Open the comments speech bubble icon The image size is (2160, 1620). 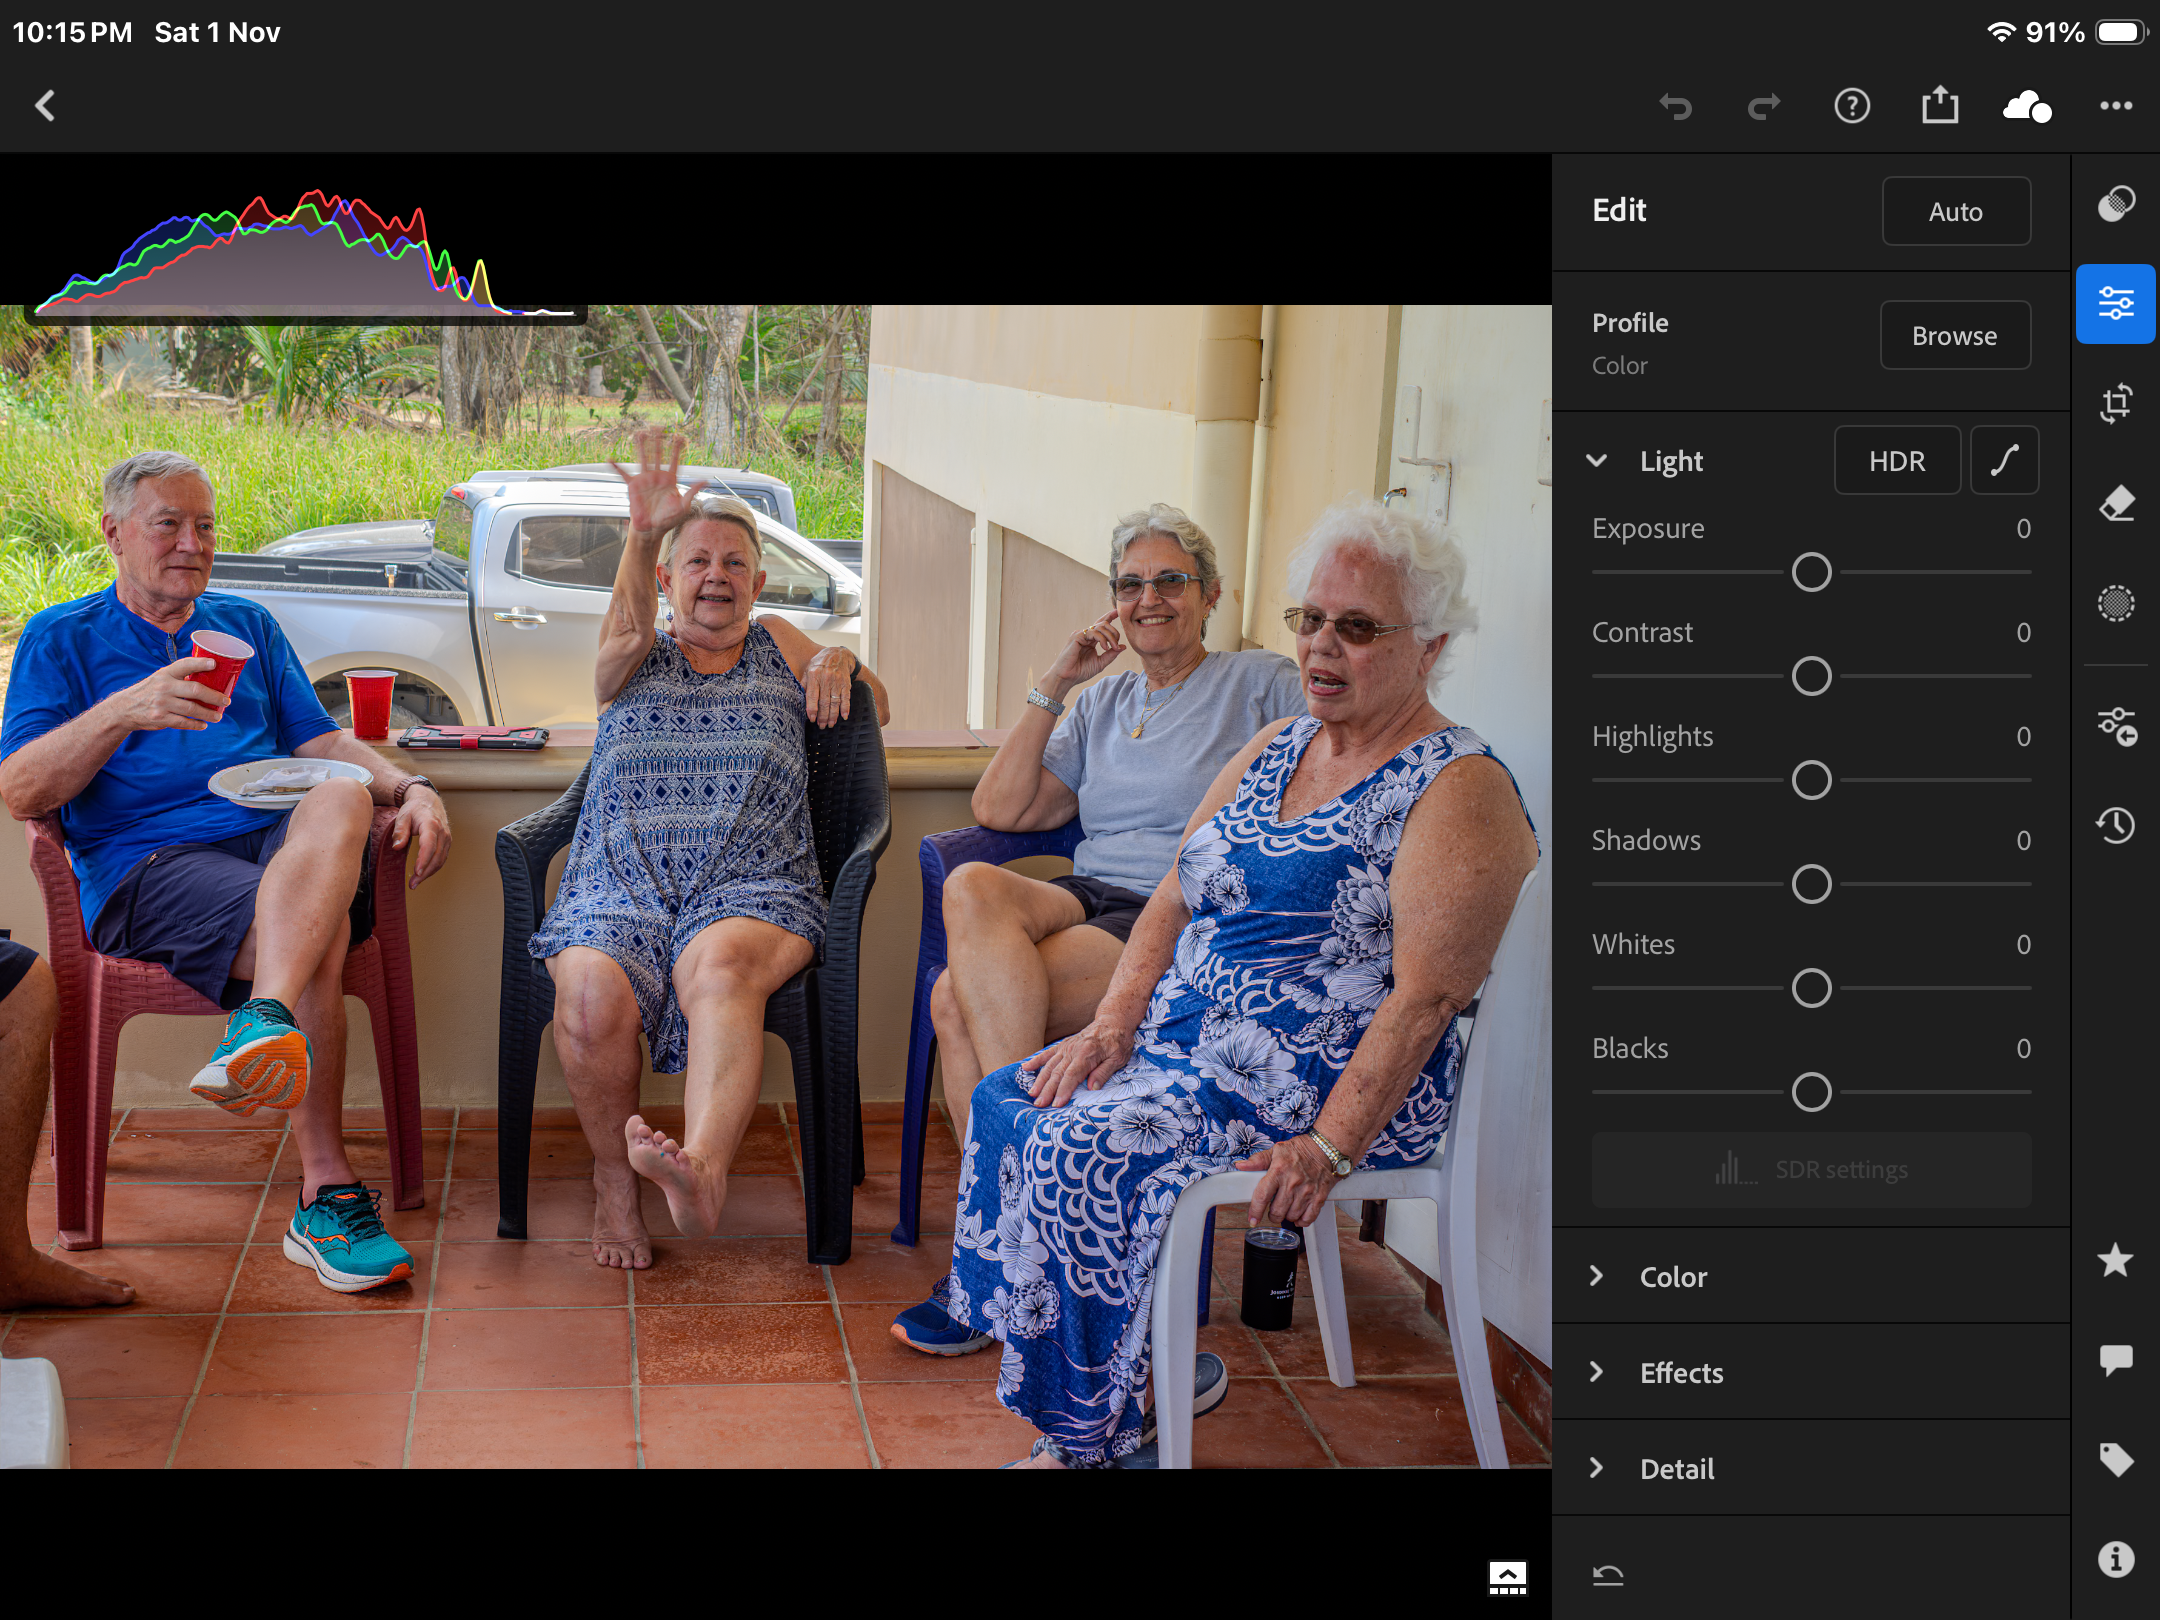(2115, 1360)
